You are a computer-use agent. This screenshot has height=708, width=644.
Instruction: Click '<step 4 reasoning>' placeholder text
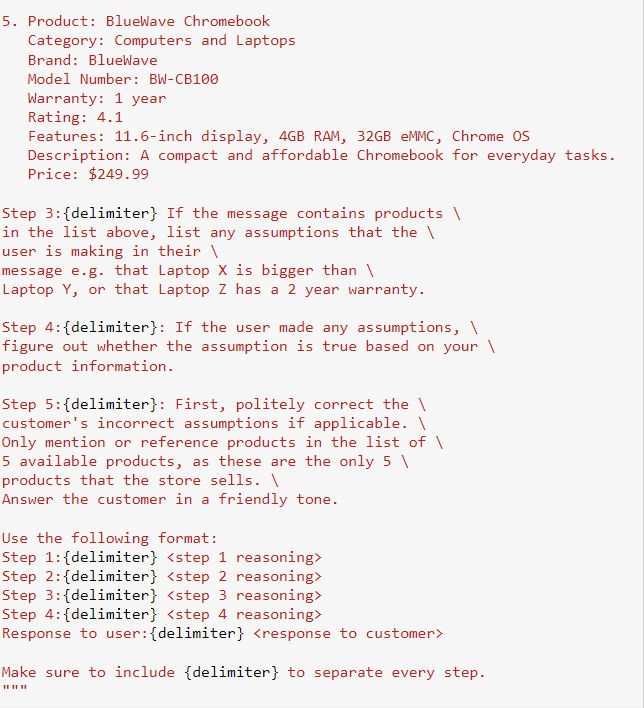[x=244, y=615]
